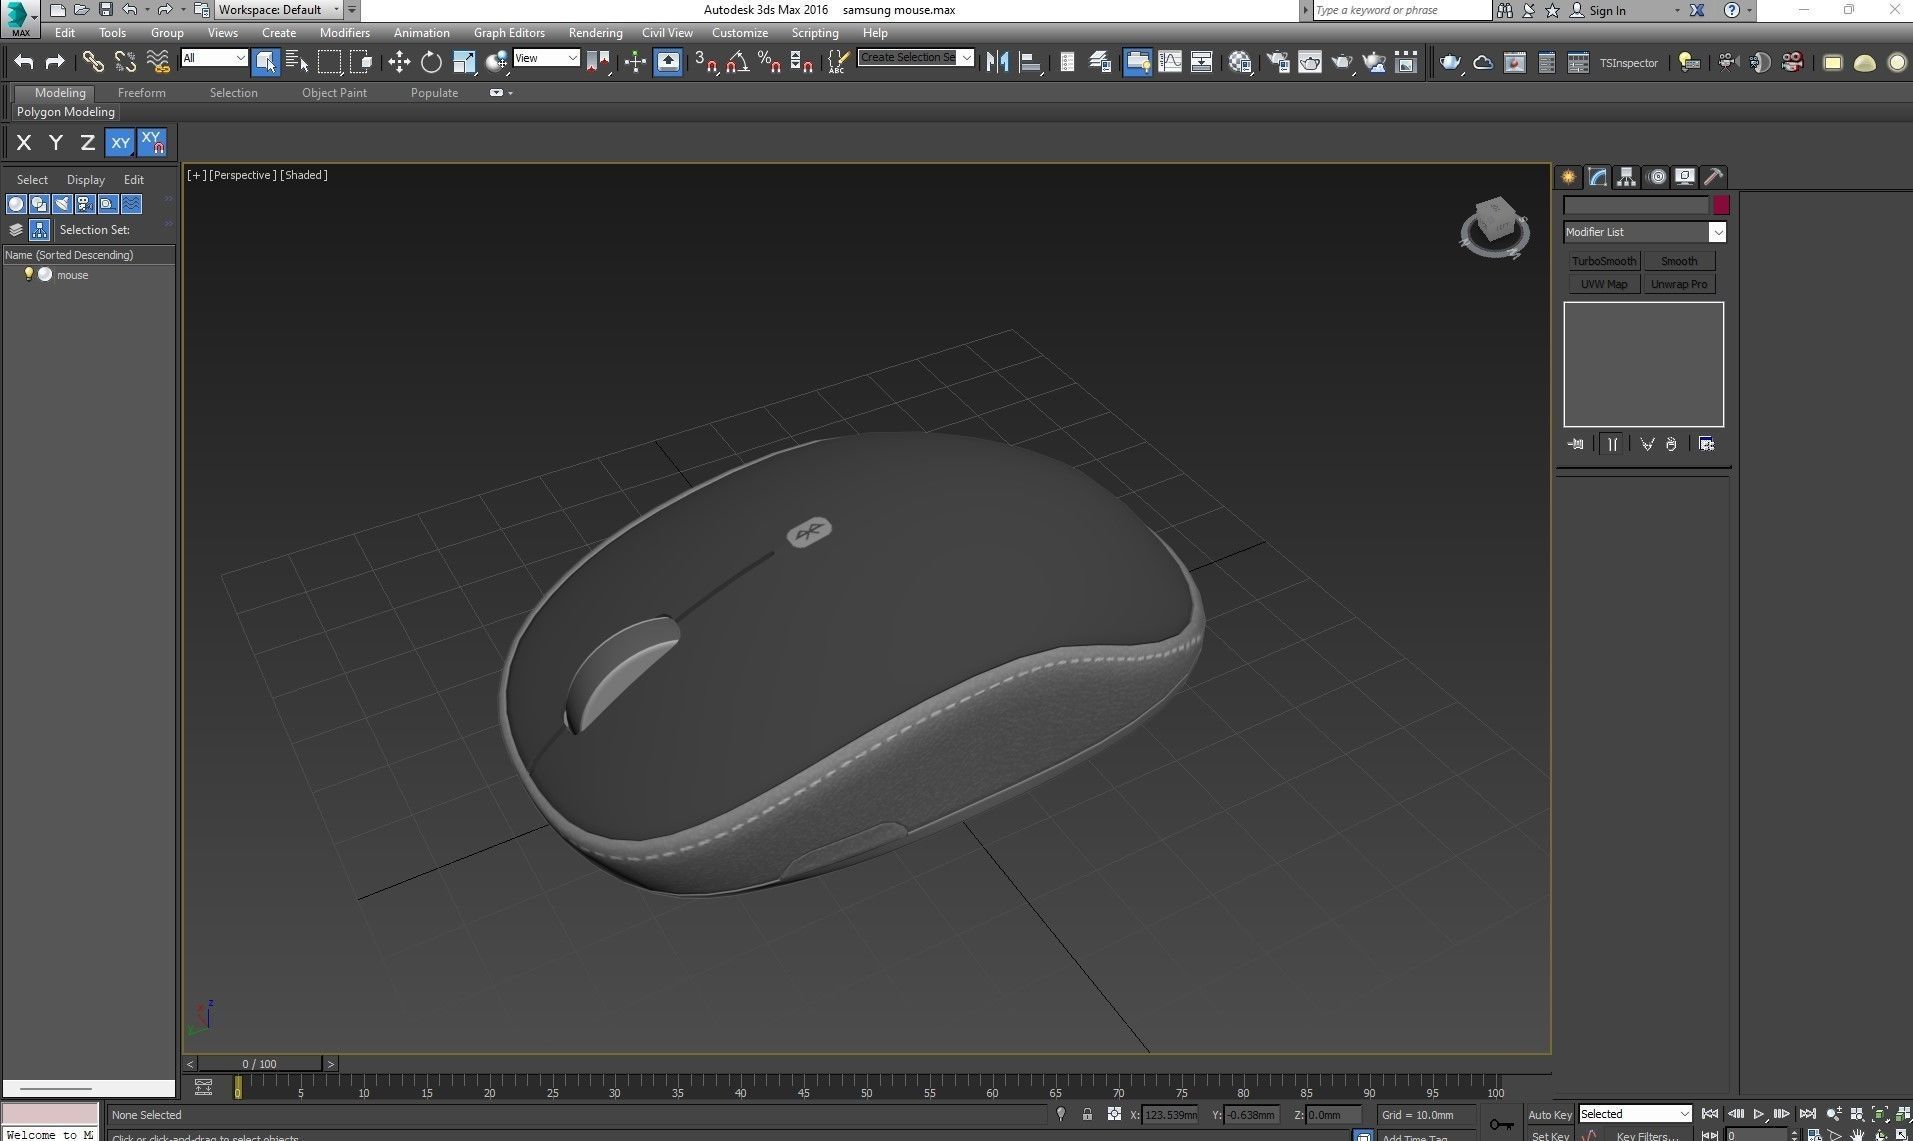
Task: Click the object color swatch
Action: click(1721, 205)
